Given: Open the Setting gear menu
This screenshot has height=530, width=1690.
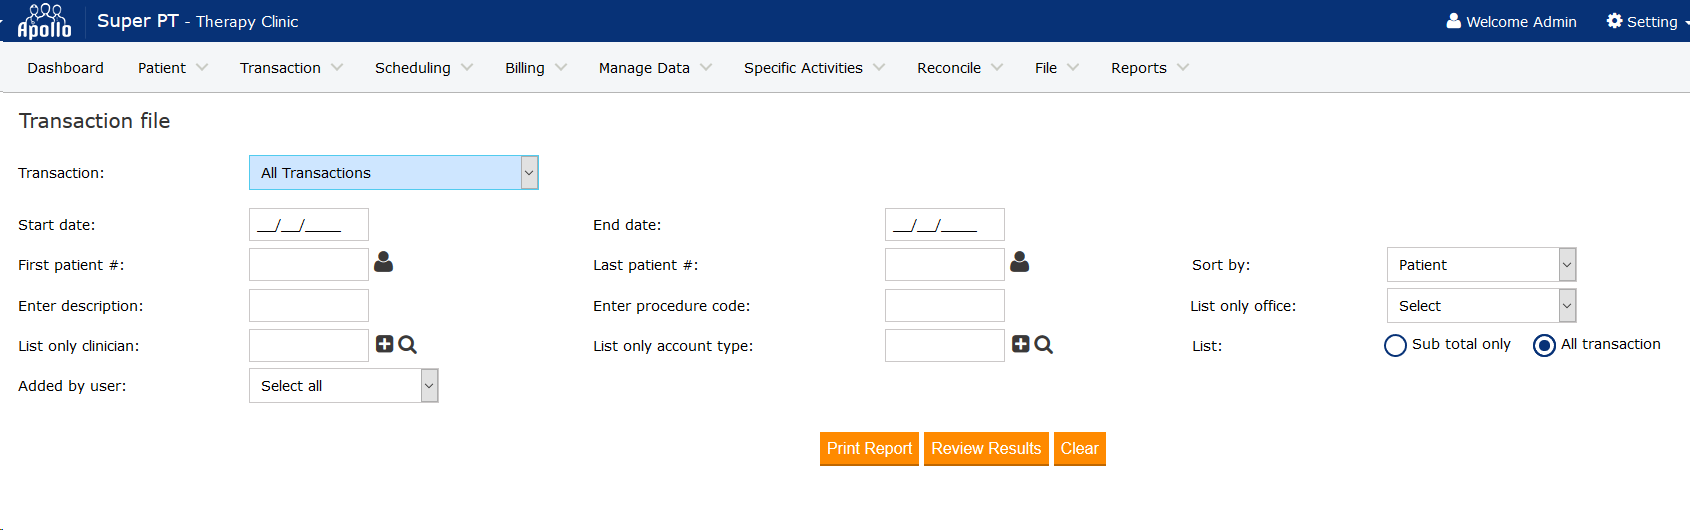Looking at the screenshot, I should pyautogui.click(x=1642, y=21).
